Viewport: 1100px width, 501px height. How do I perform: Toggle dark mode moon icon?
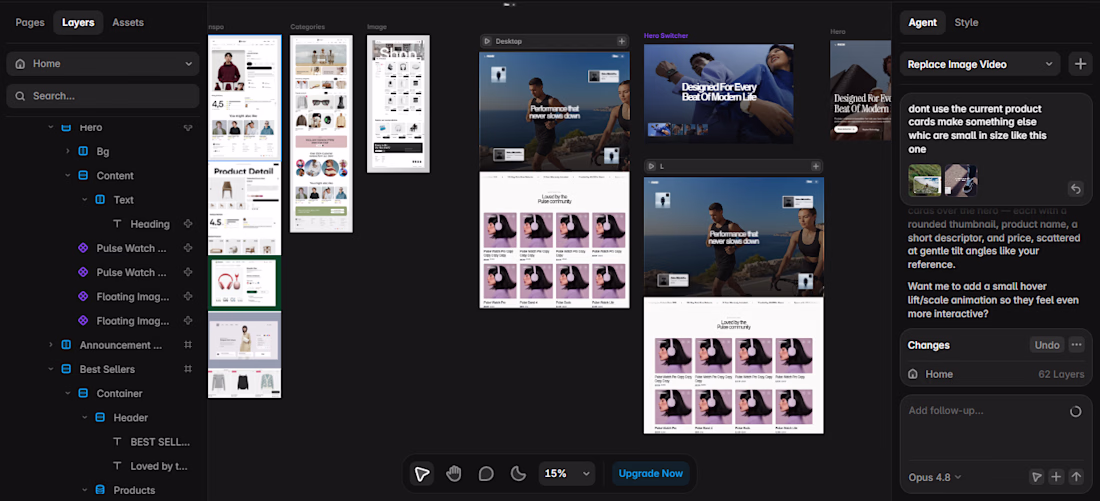518,474
